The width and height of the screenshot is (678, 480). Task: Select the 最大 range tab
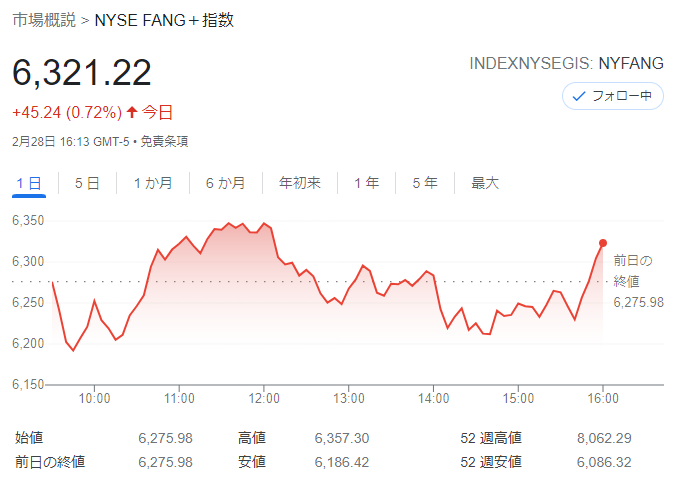pos(485,183)
